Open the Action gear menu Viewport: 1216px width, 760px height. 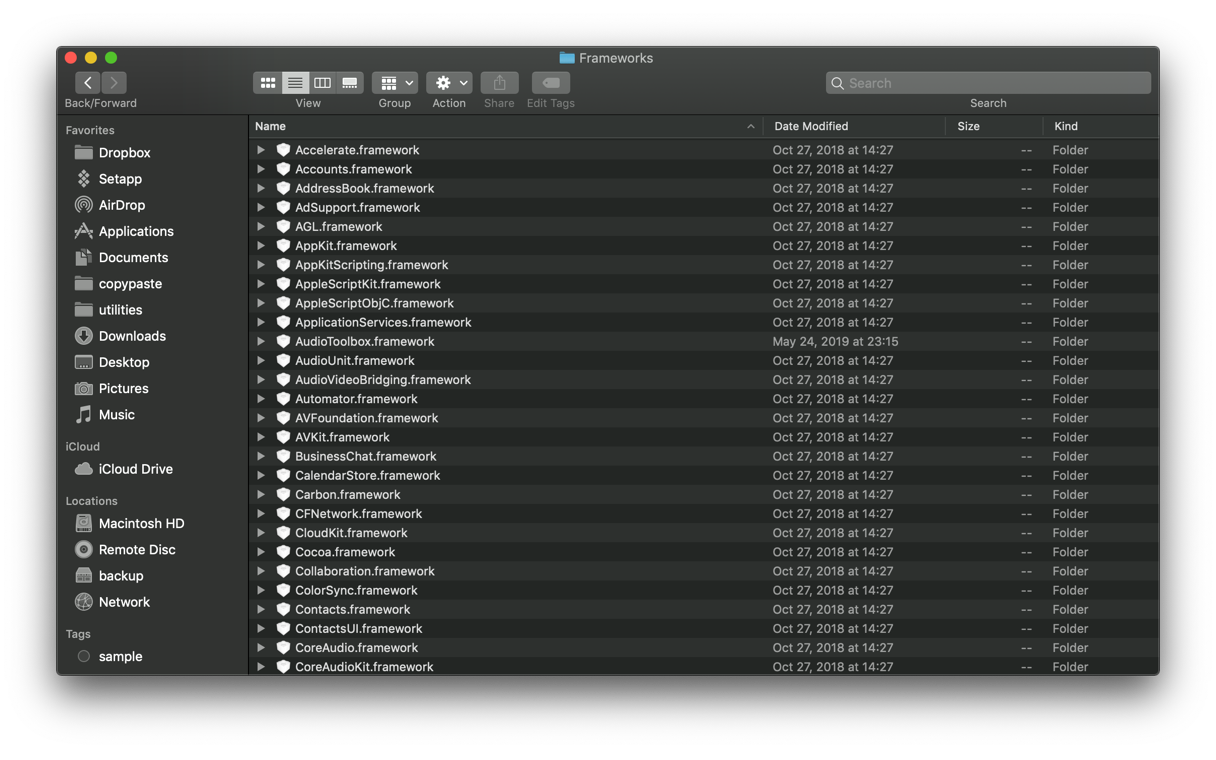[x=449, y=83]
